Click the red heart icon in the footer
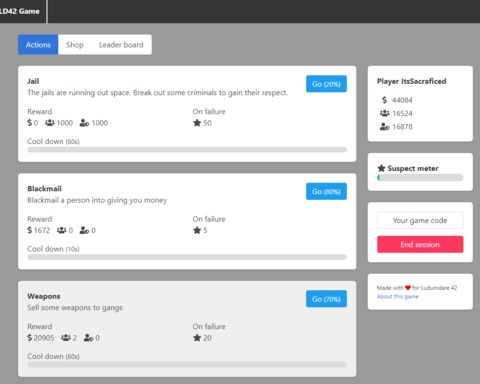The height and width of the screenshot is (384, 480). pyautogui.click(x=408, y=288)
